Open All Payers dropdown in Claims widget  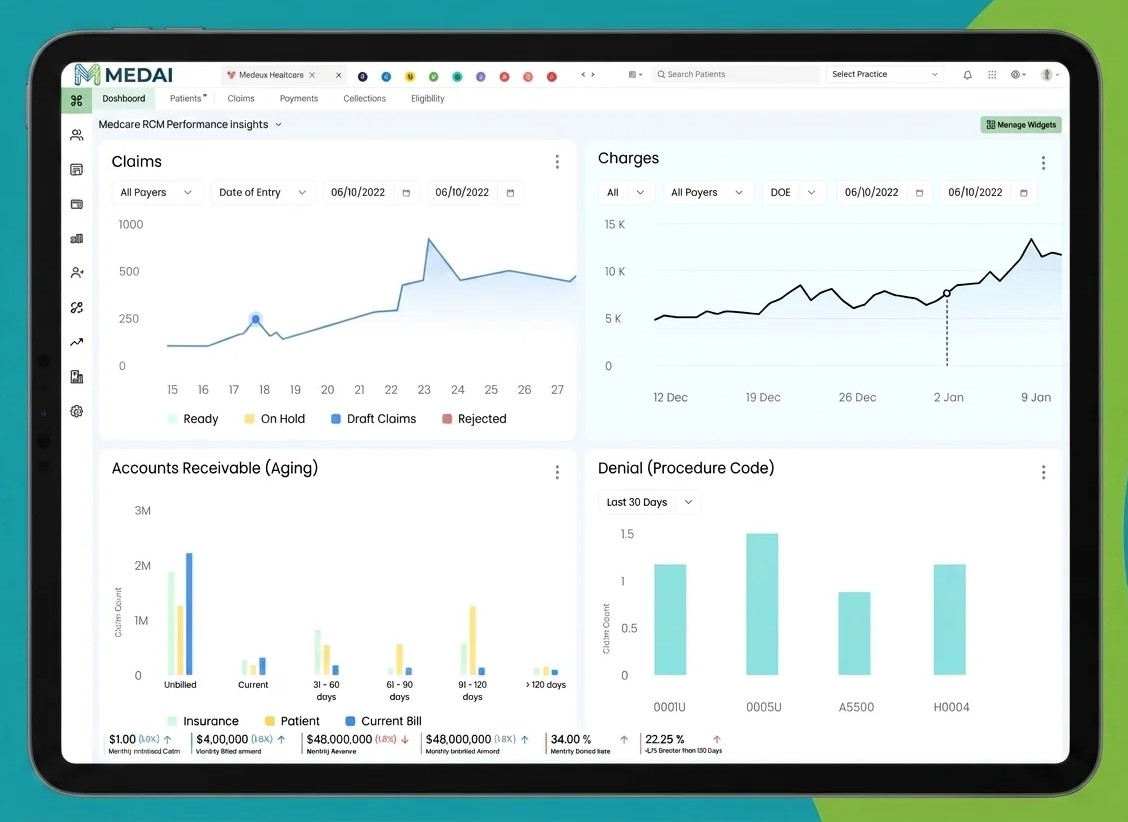(156, 193)
